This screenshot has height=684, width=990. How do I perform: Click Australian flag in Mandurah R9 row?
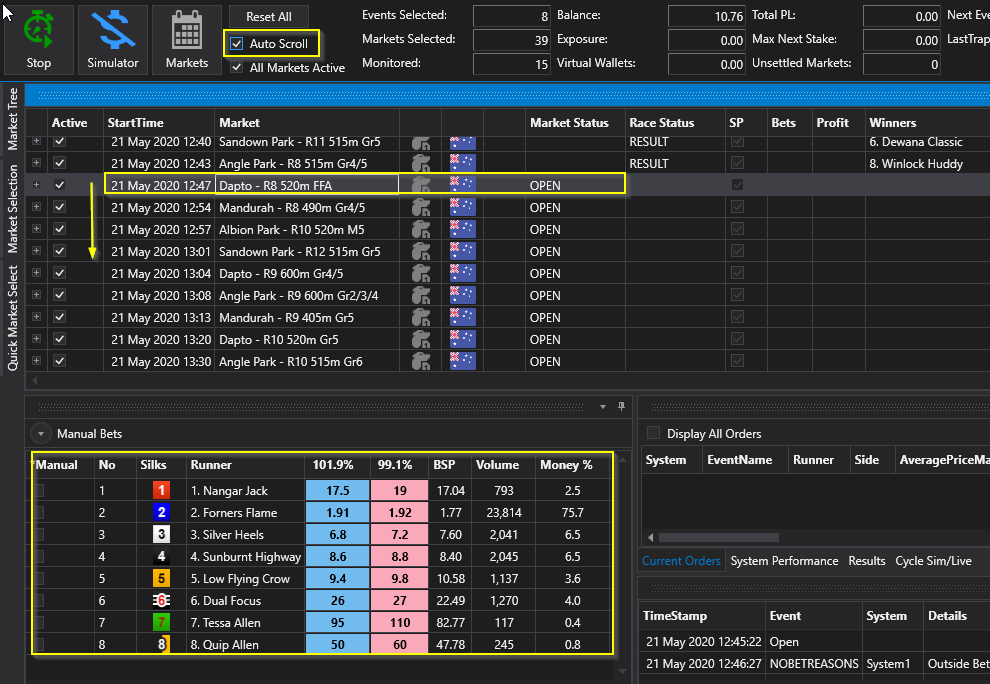pyautogui.click(x=463, y=317)
